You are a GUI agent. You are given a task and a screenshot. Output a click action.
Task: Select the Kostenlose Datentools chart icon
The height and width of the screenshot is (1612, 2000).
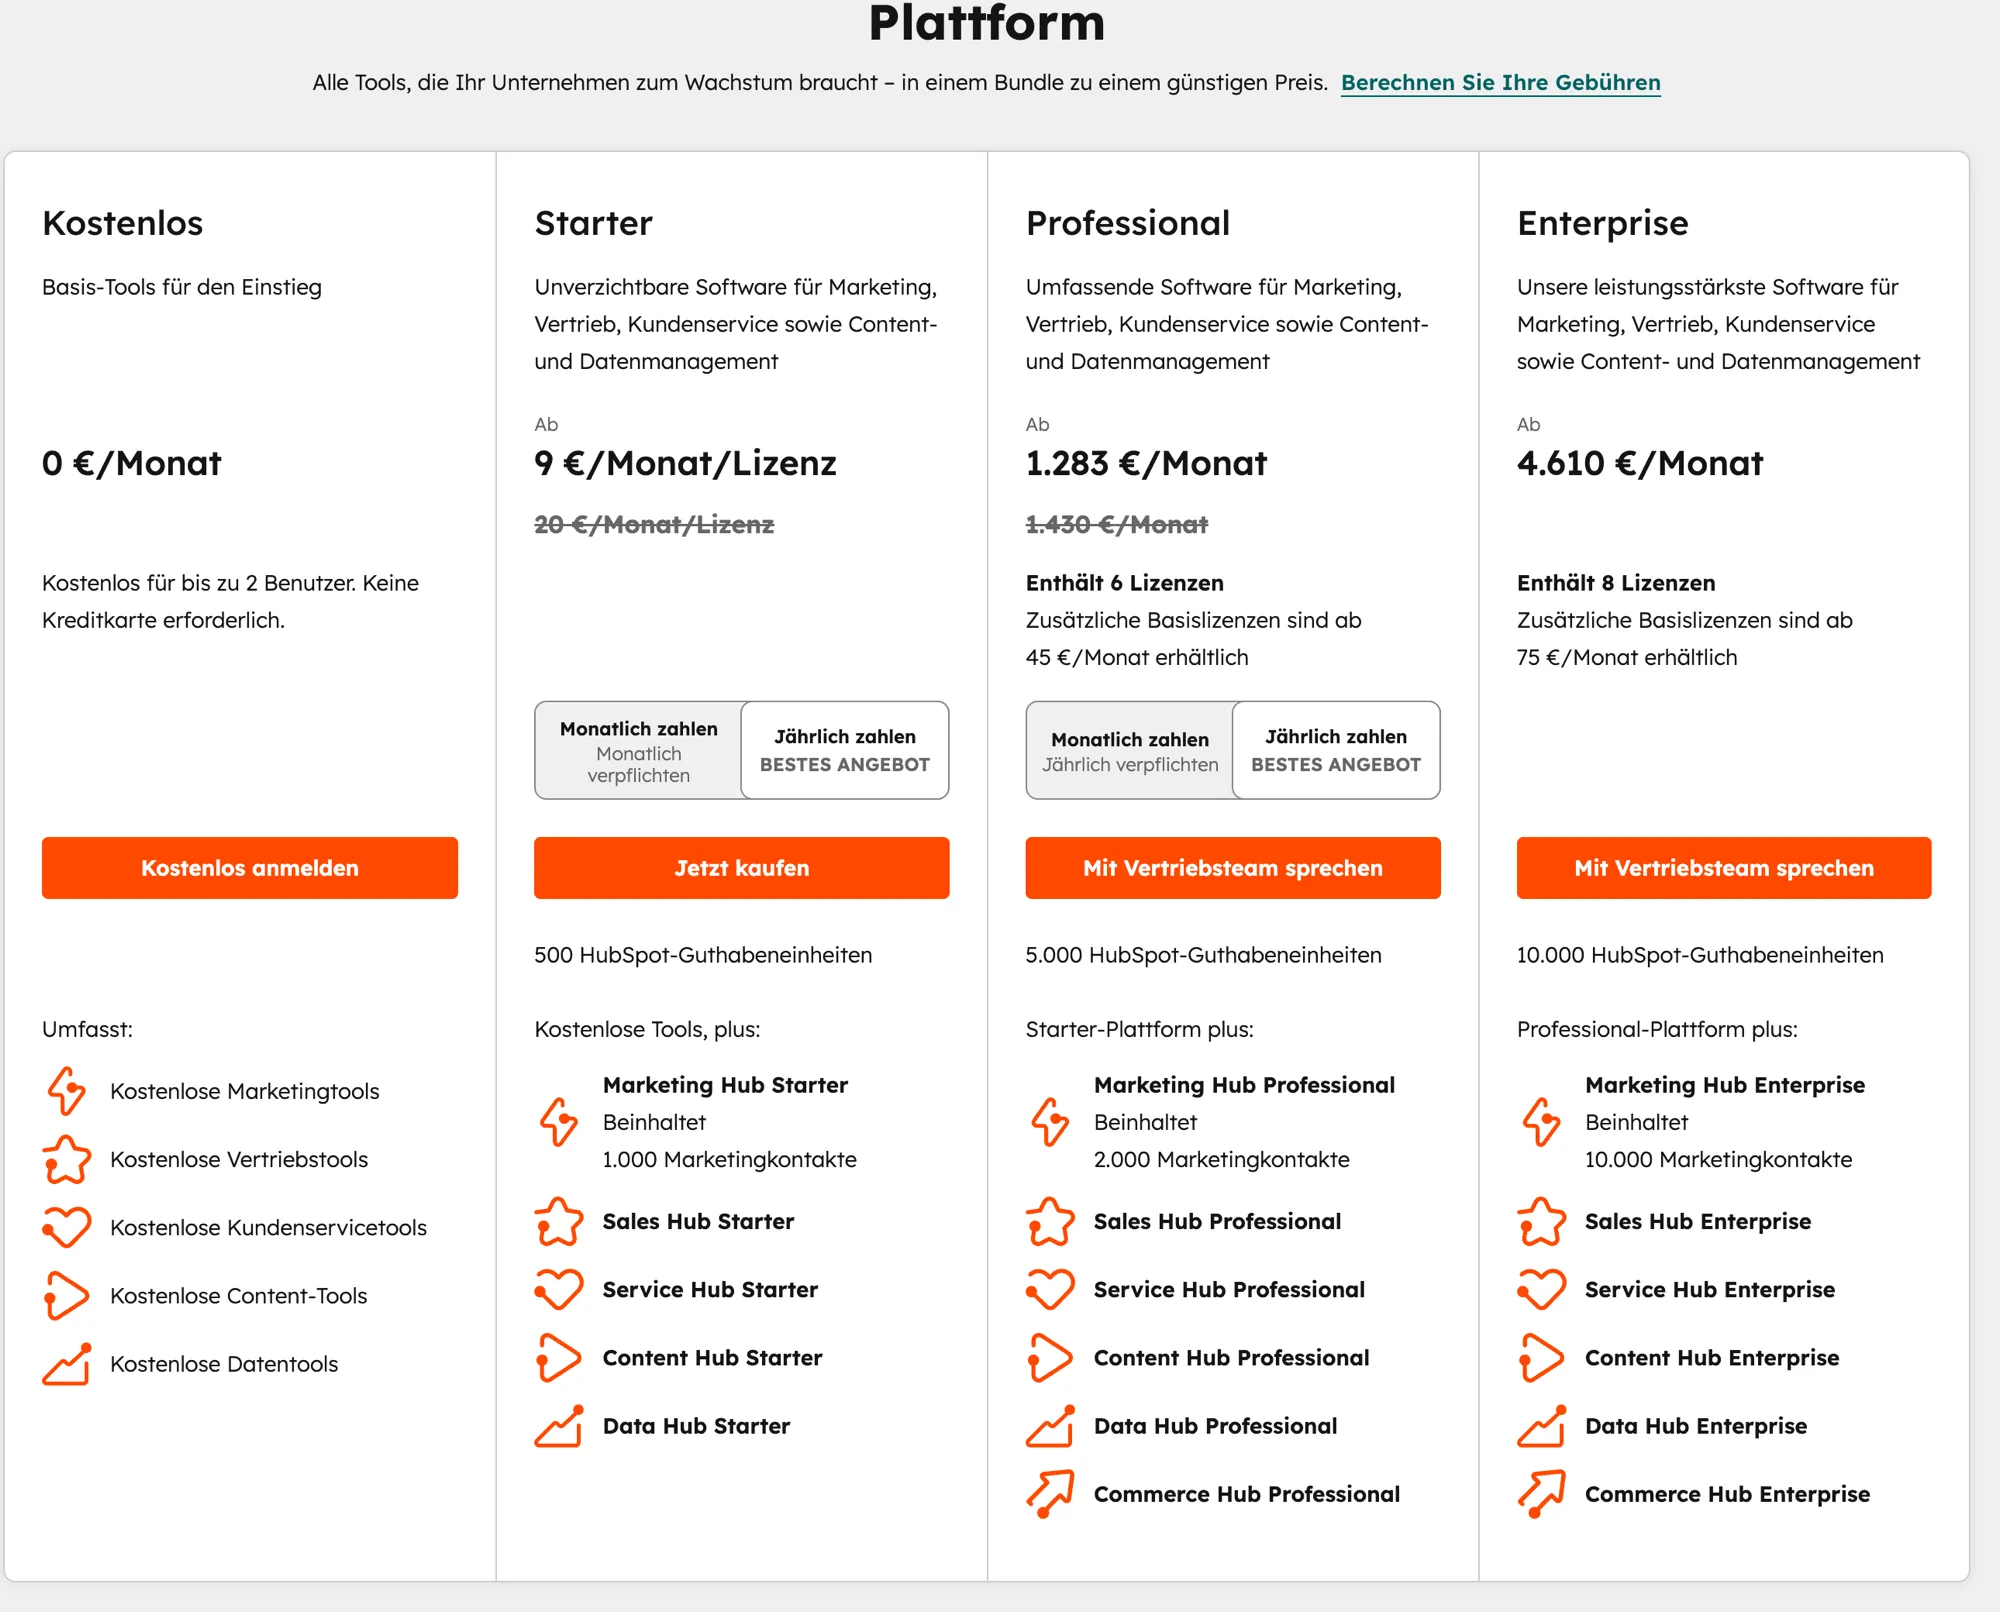[66, 1363]
